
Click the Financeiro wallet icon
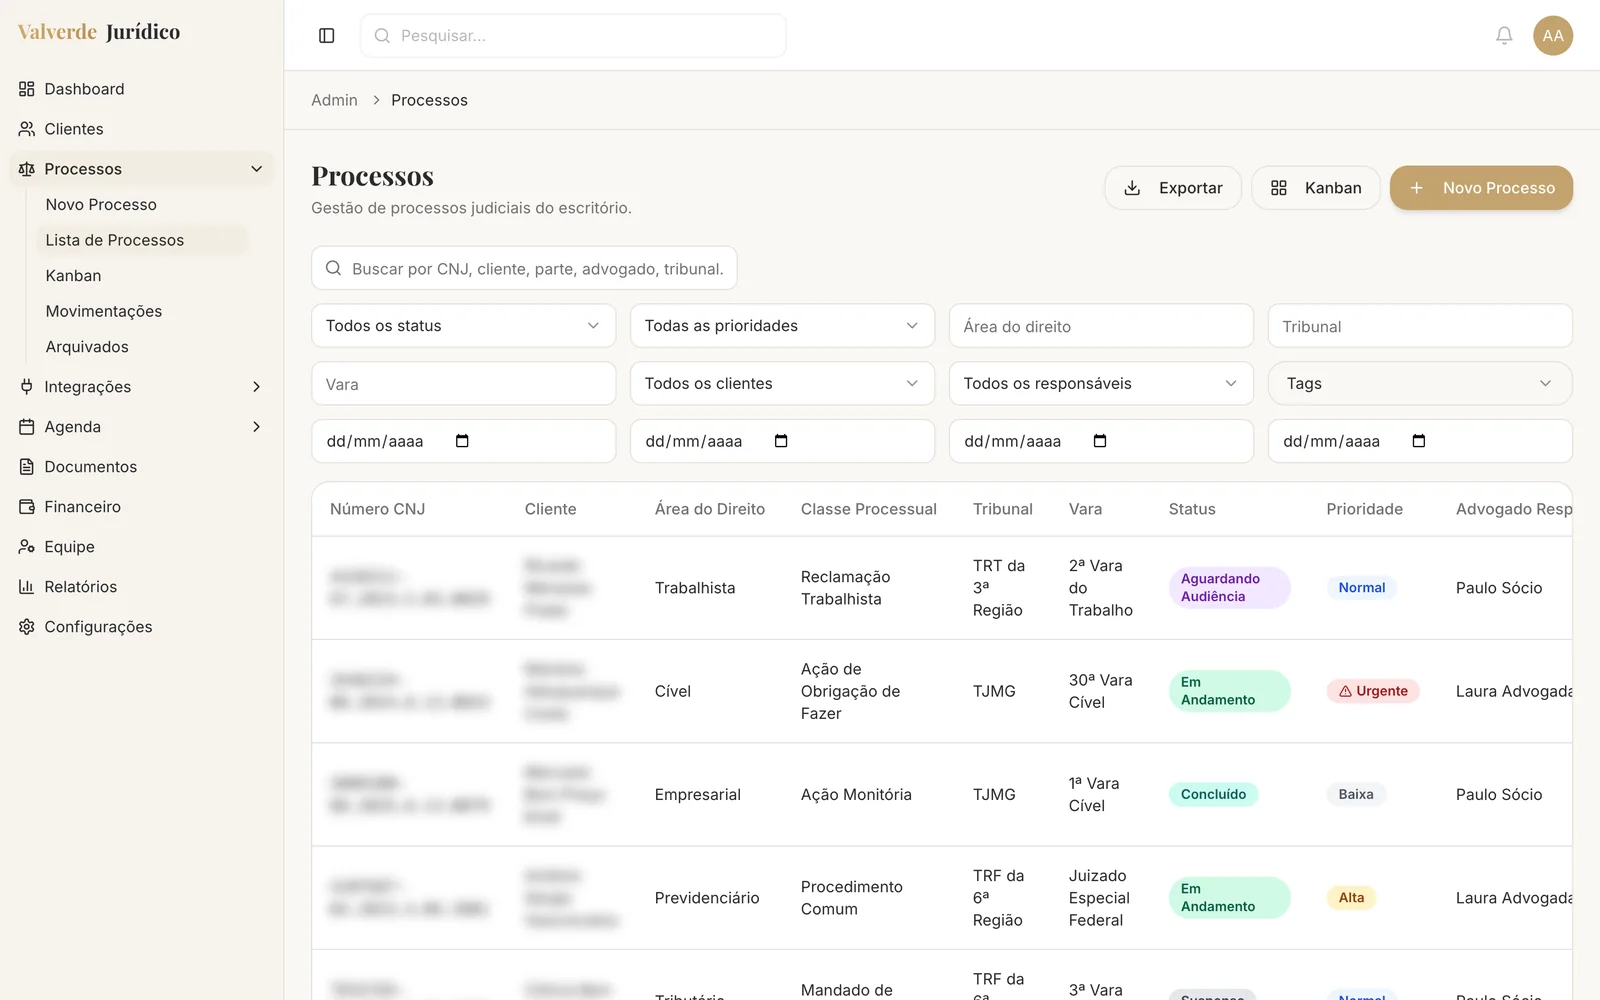(x=27, y=507)
